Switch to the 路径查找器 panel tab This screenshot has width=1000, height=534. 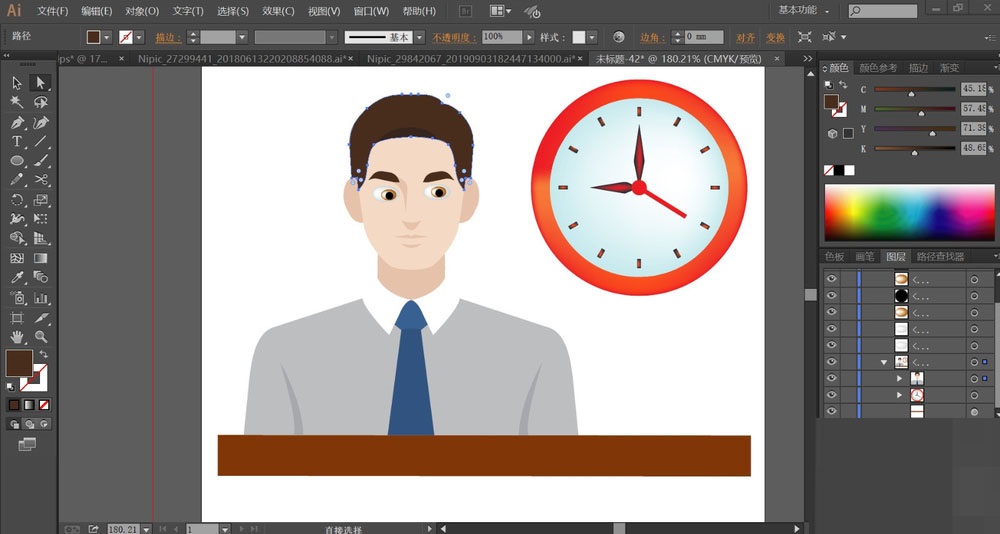pos(940,257)
